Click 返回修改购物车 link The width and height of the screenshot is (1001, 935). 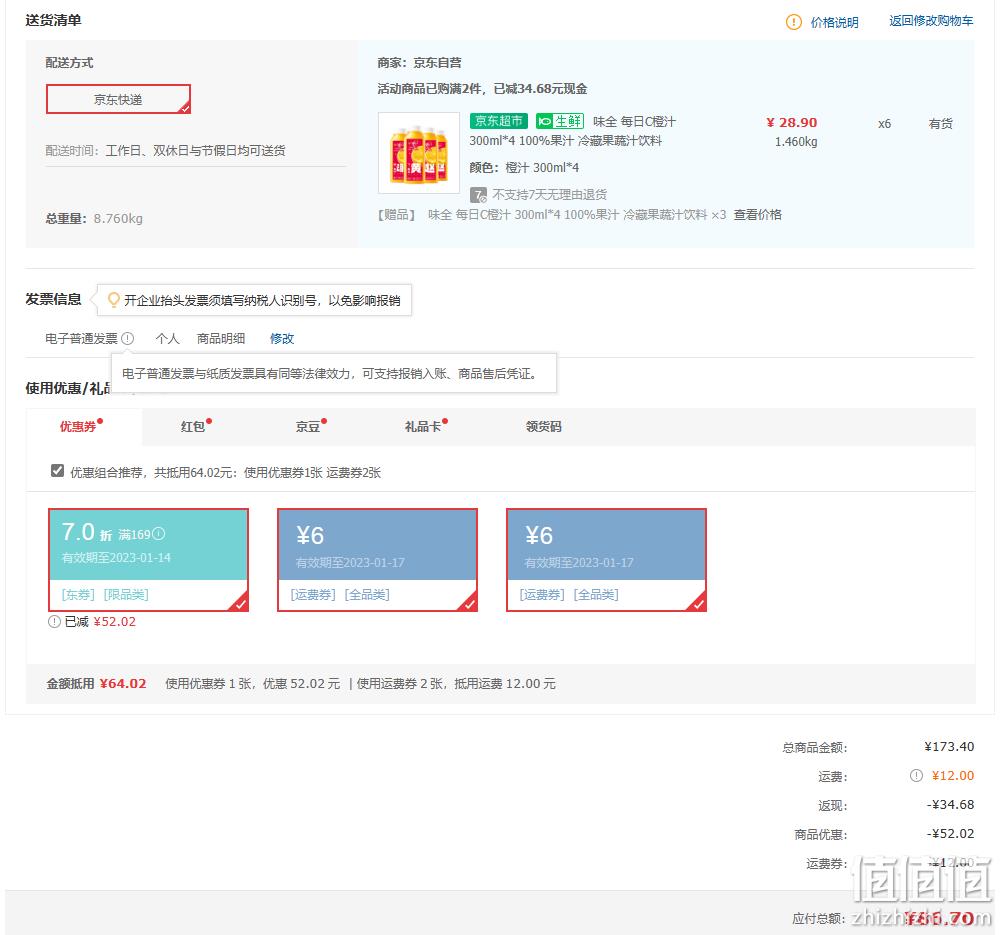931,21
